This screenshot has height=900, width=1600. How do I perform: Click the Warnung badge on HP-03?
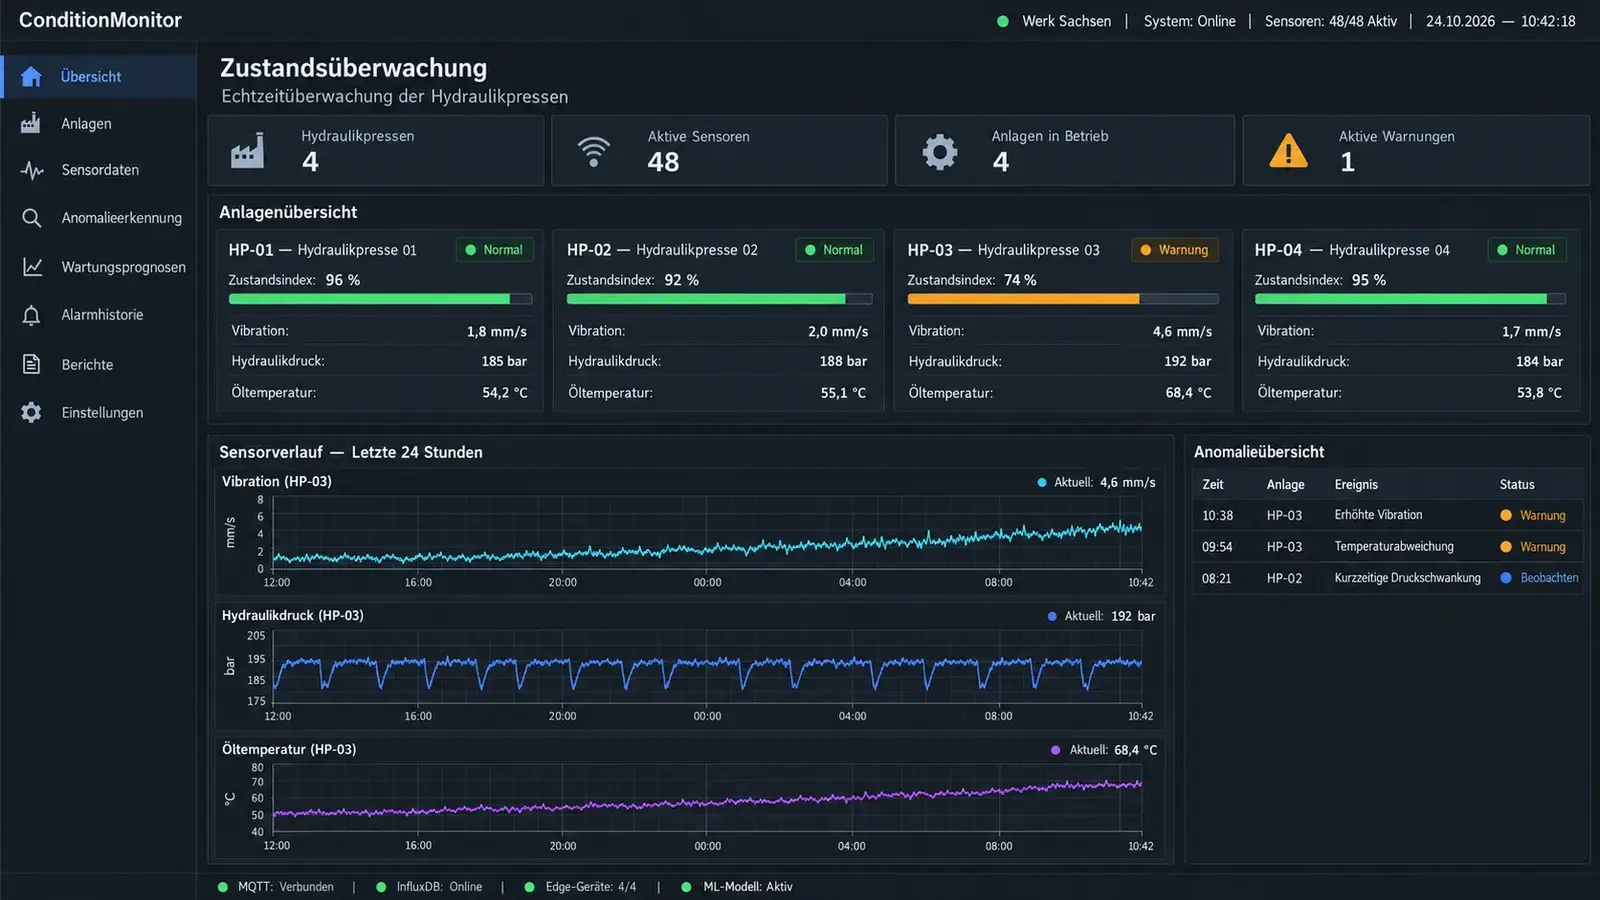1174,250
